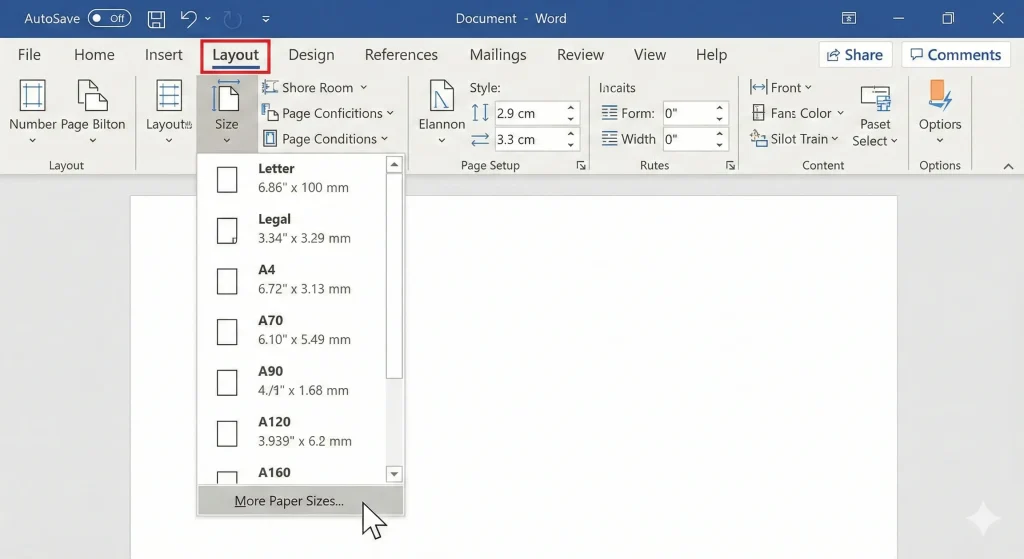The image size is (1024, 559).
Task: Select the A90 paper size
Action: (x=292, y=381)
